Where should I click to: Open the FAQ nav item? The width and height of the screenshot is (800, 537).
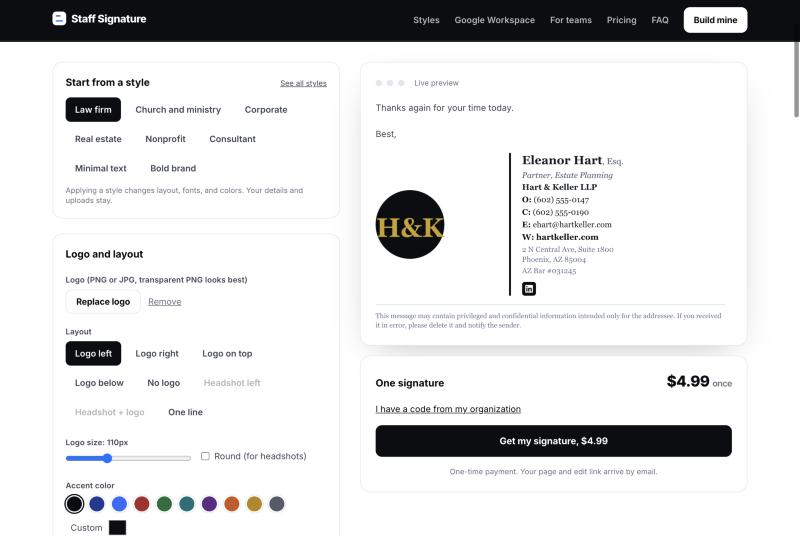click(x=659, y=20)
